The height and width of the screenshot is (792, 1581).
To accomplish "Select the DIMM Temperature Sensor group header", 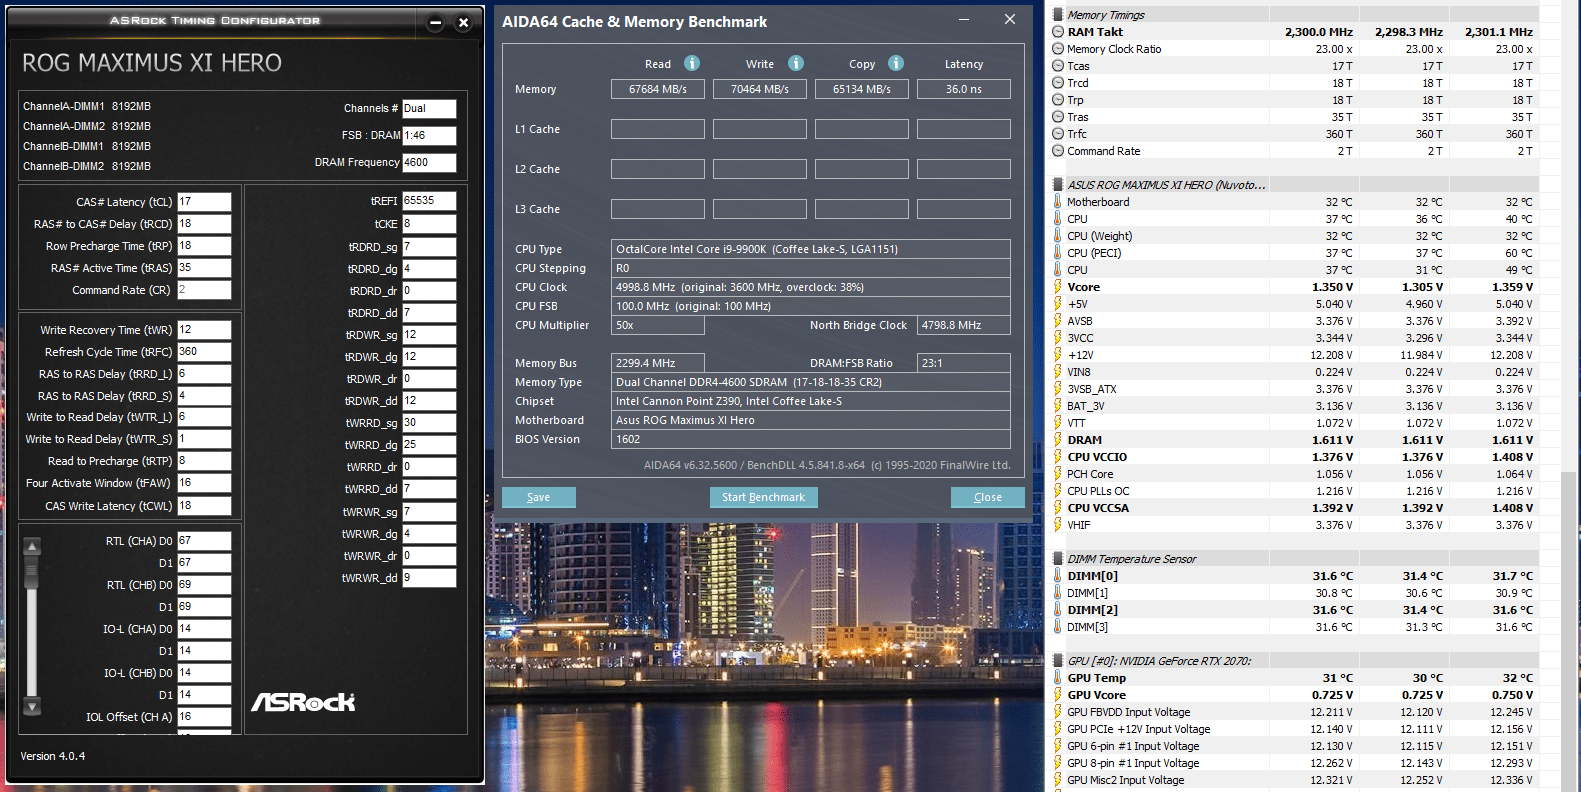I will 1131,559.
